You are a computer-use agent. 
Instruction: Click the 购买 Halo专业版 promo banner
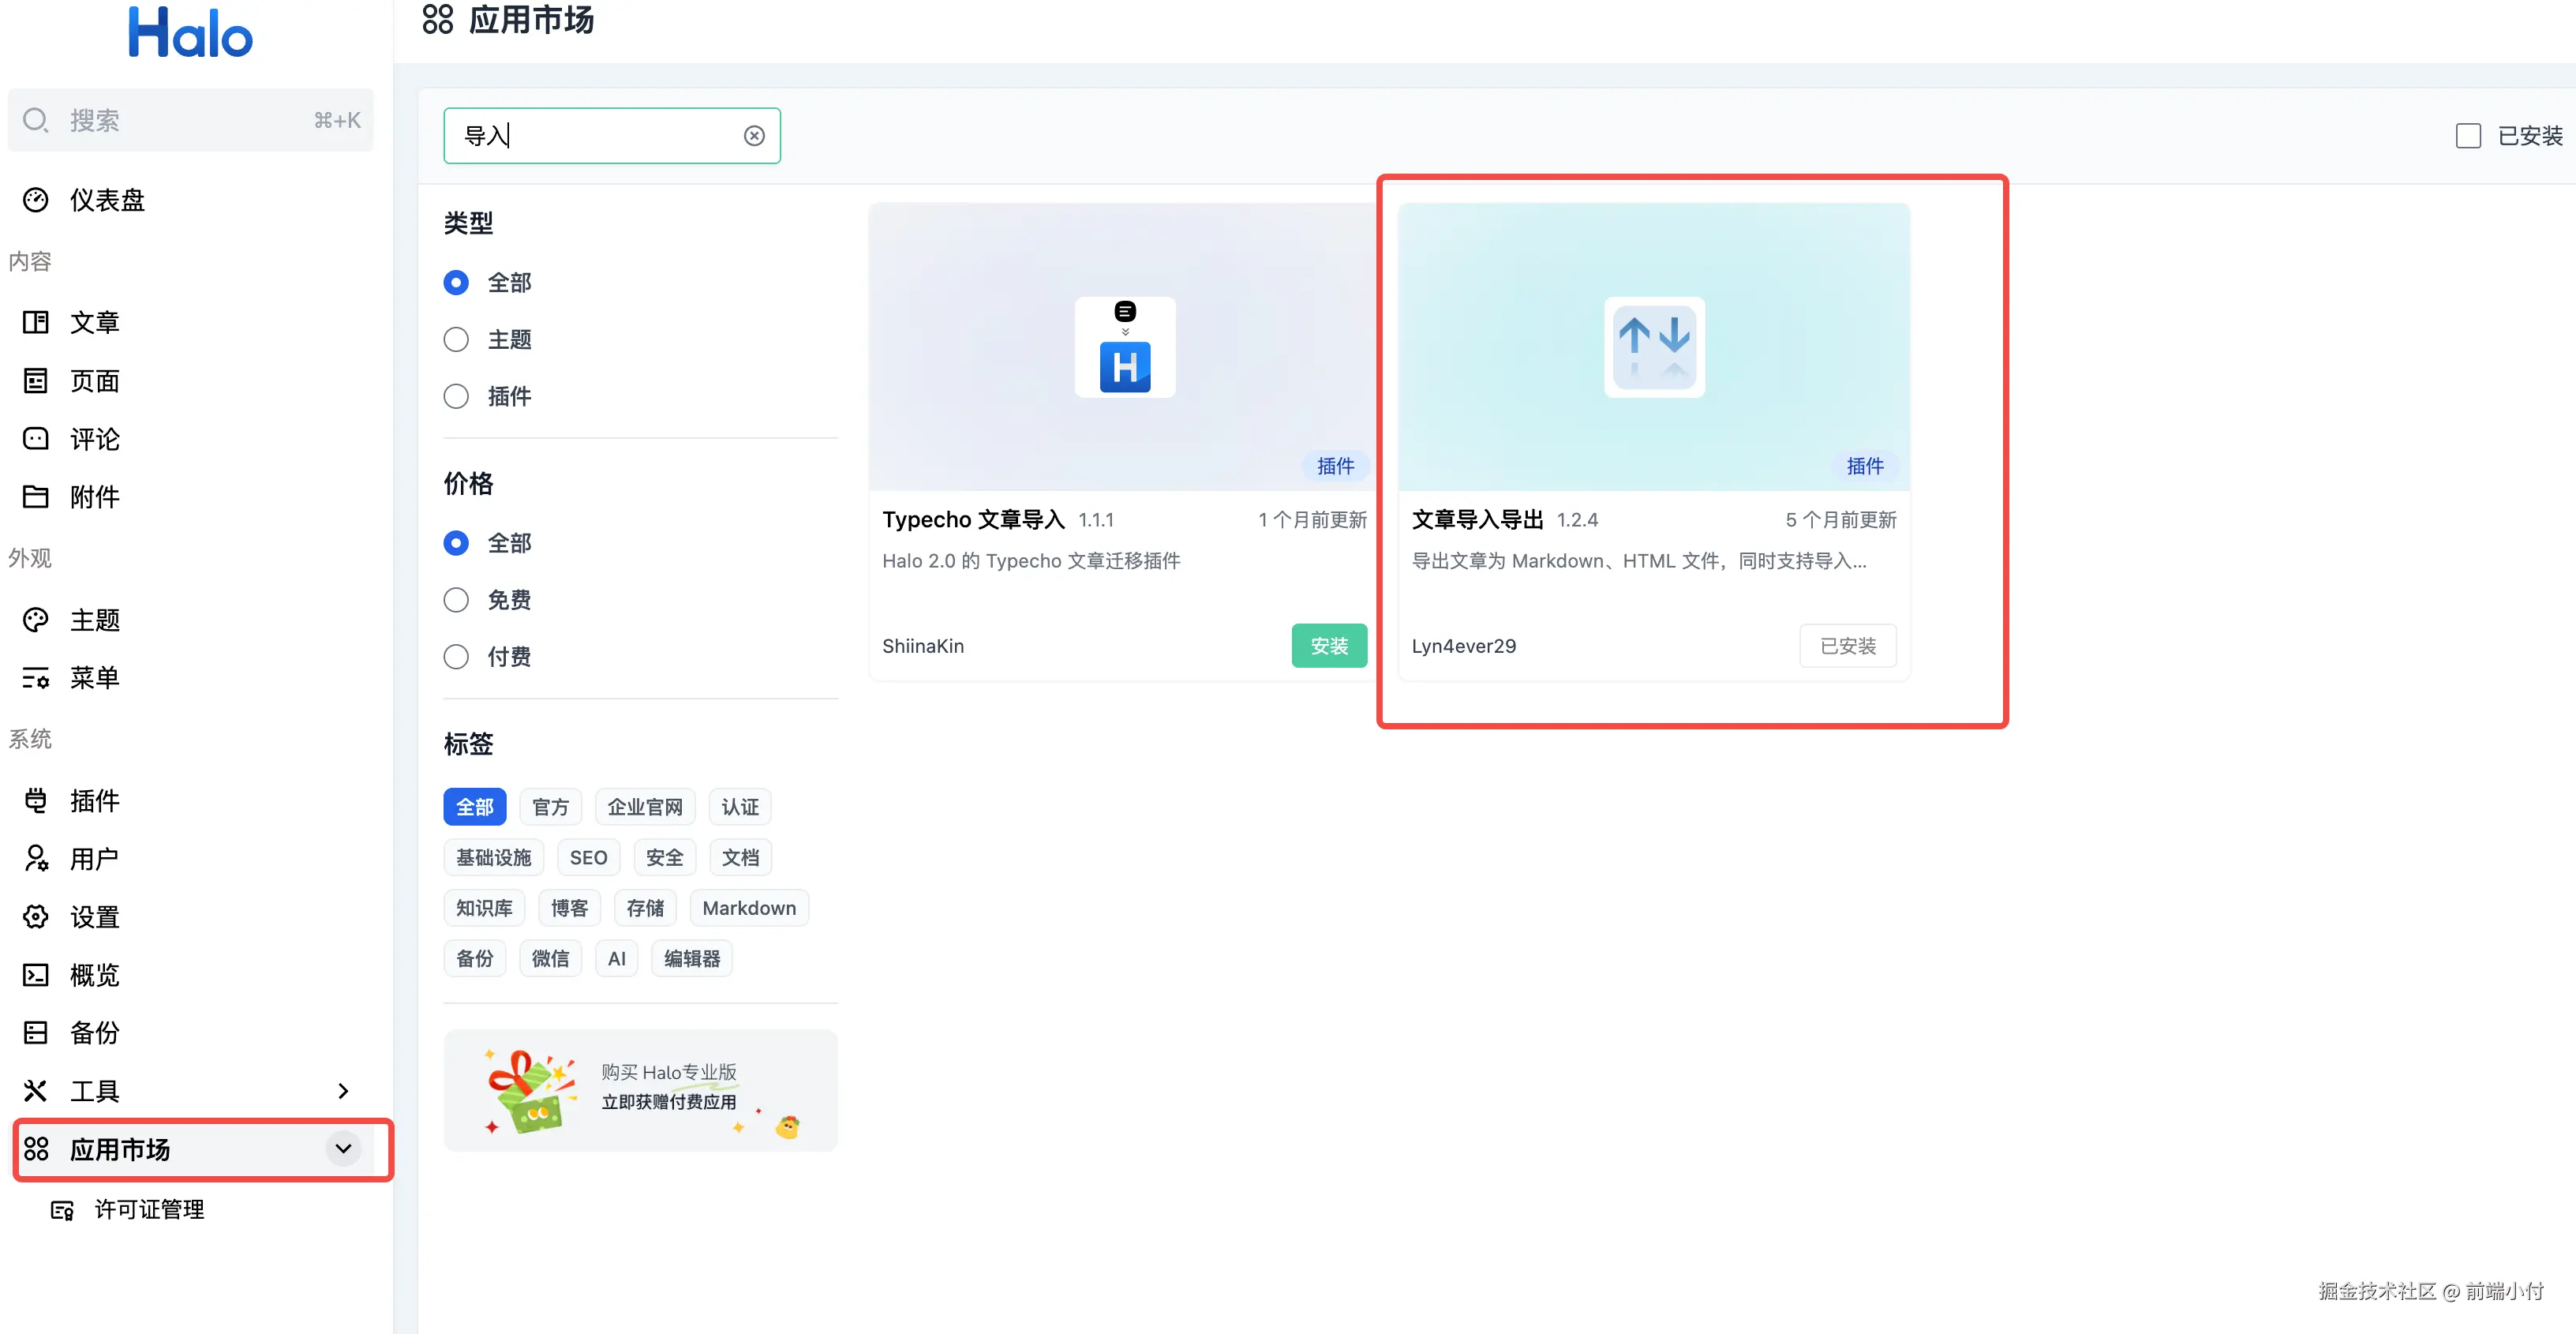point(640,1090)
